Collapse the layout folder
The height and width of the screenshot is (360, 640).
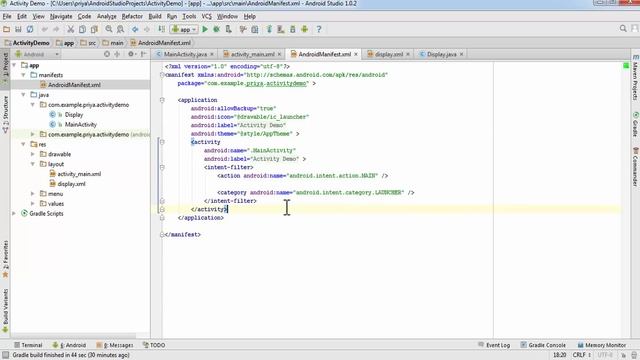click(x=33, y=164)
